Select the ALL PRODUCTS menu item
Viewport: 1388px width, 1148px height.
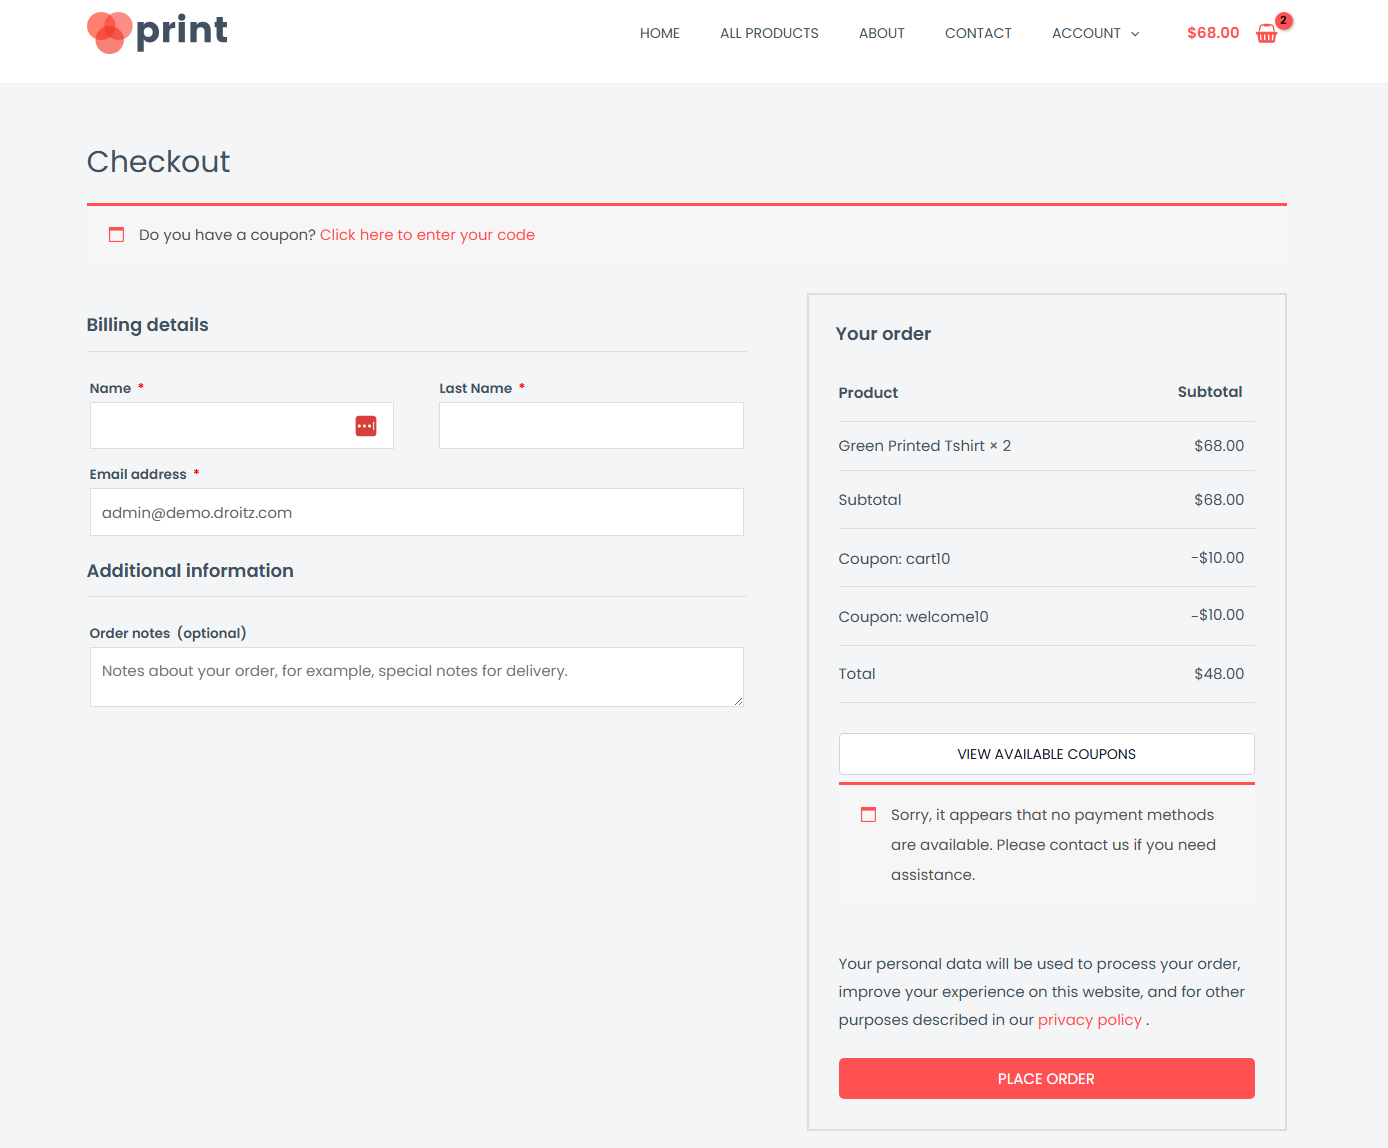pos(768,33)
